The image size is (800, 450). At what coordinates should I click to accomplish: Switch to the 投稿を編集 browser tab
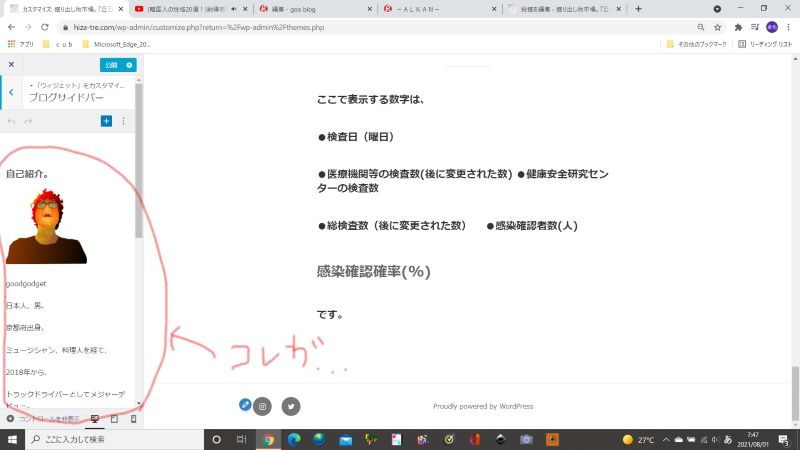564,9
